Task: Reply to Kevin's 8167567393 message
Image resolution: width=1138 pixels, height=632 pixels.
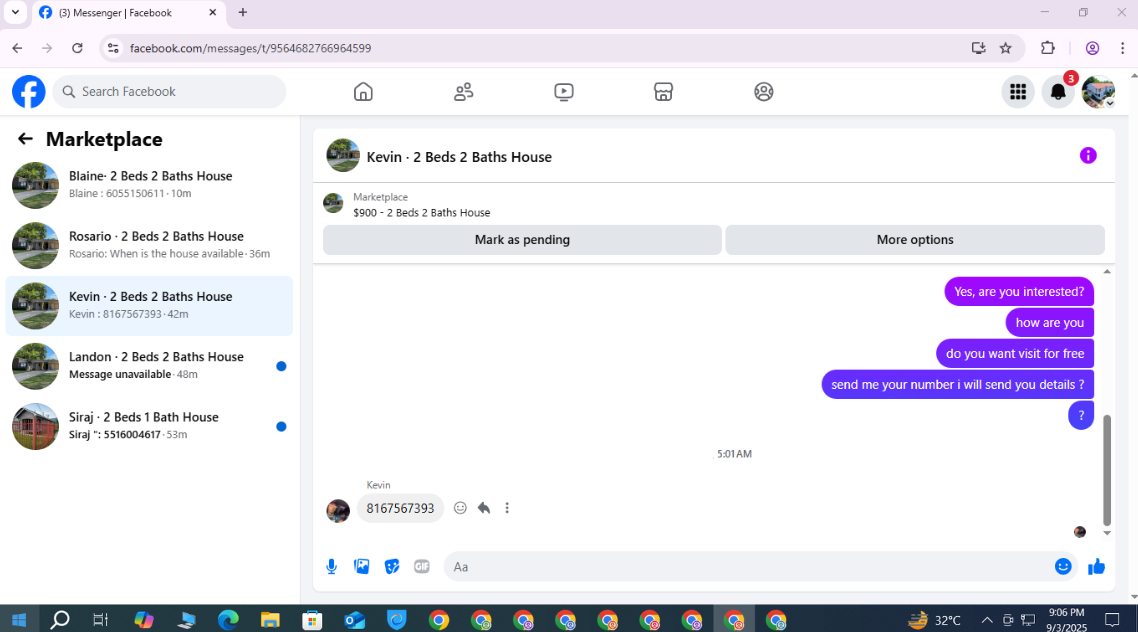Action: click(x=484, y=508)
